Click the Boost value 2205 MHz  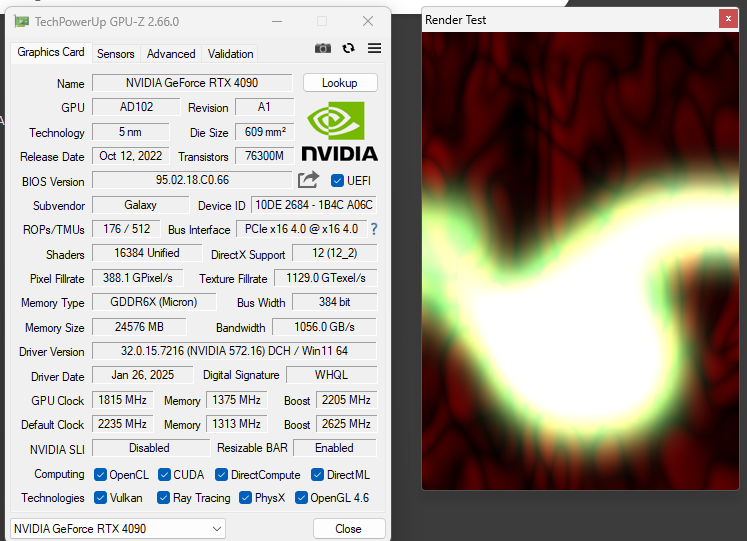coord(346,400)
